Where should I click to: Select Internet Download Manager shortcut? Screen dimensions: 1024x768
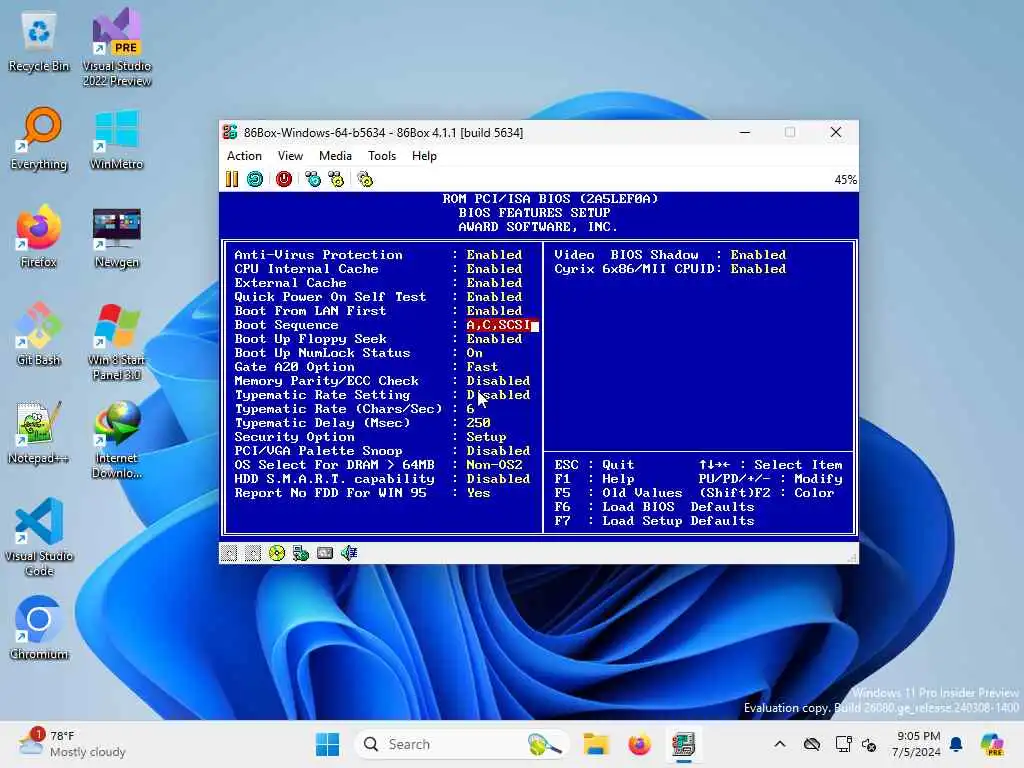(116, 440)
